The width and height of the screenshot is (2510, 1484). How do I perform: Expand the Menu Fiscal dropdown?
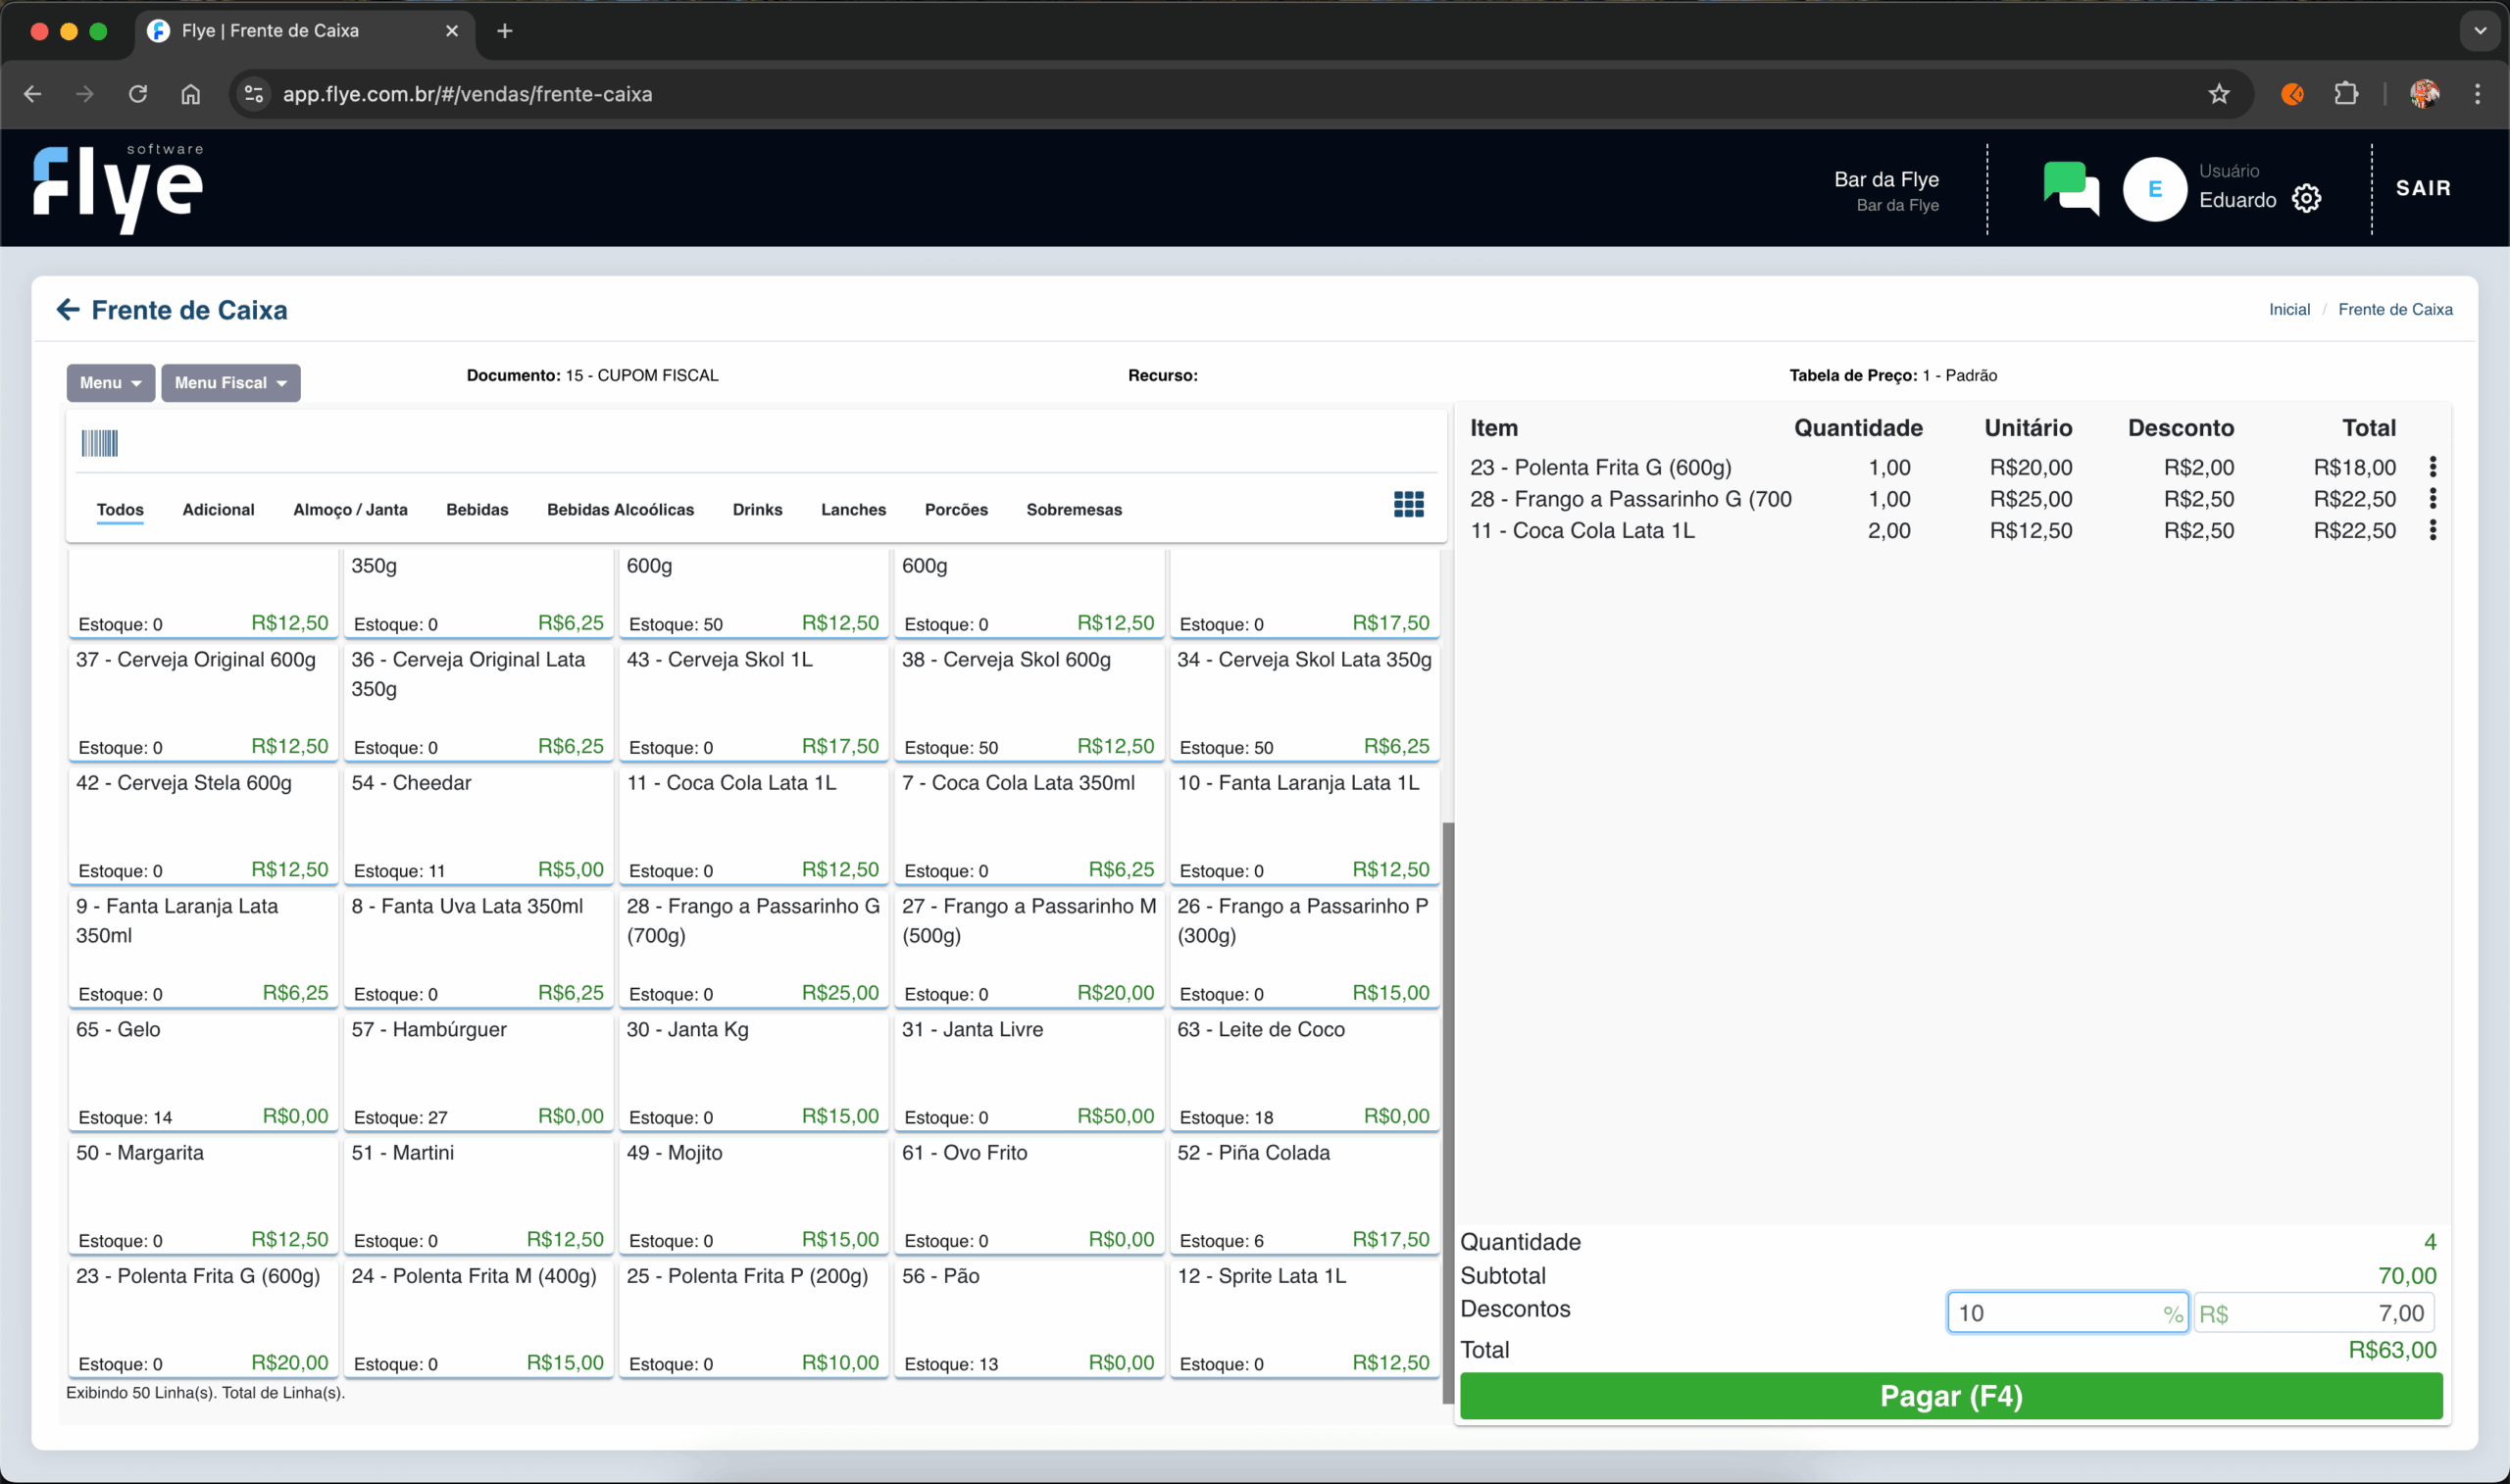[230, 383]
